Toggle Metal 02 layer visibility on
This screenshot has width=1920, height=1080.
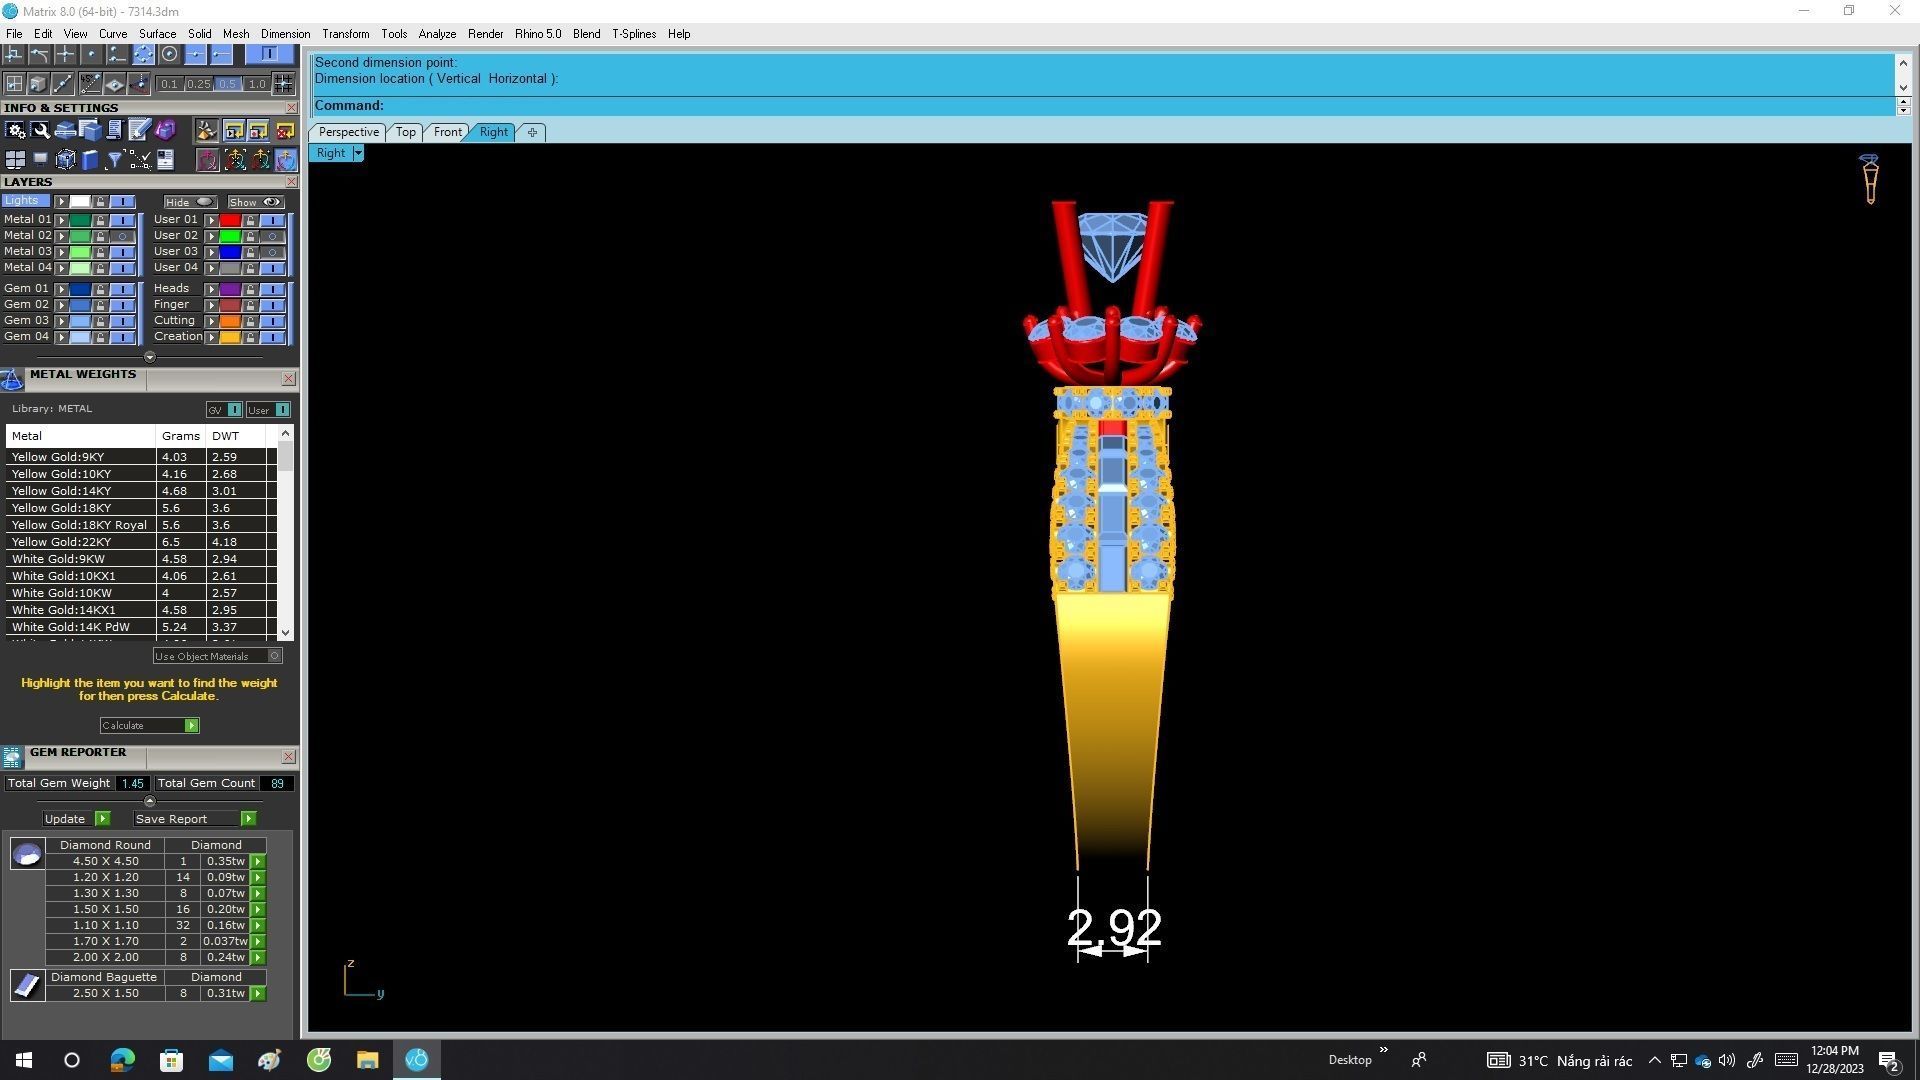122,236
